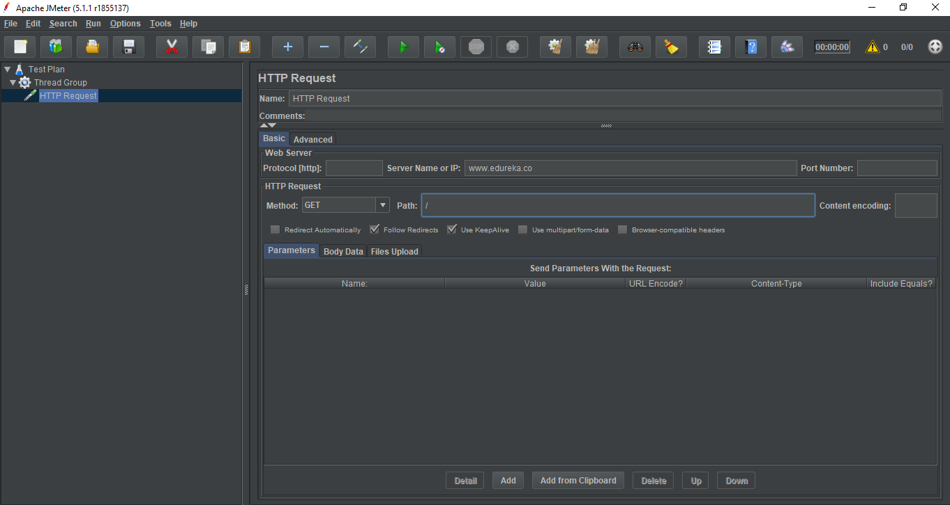Screen dimensions: 950x505
Task: Toggle the Use KeepAlive checkbox
Action: tap(451, 229)
